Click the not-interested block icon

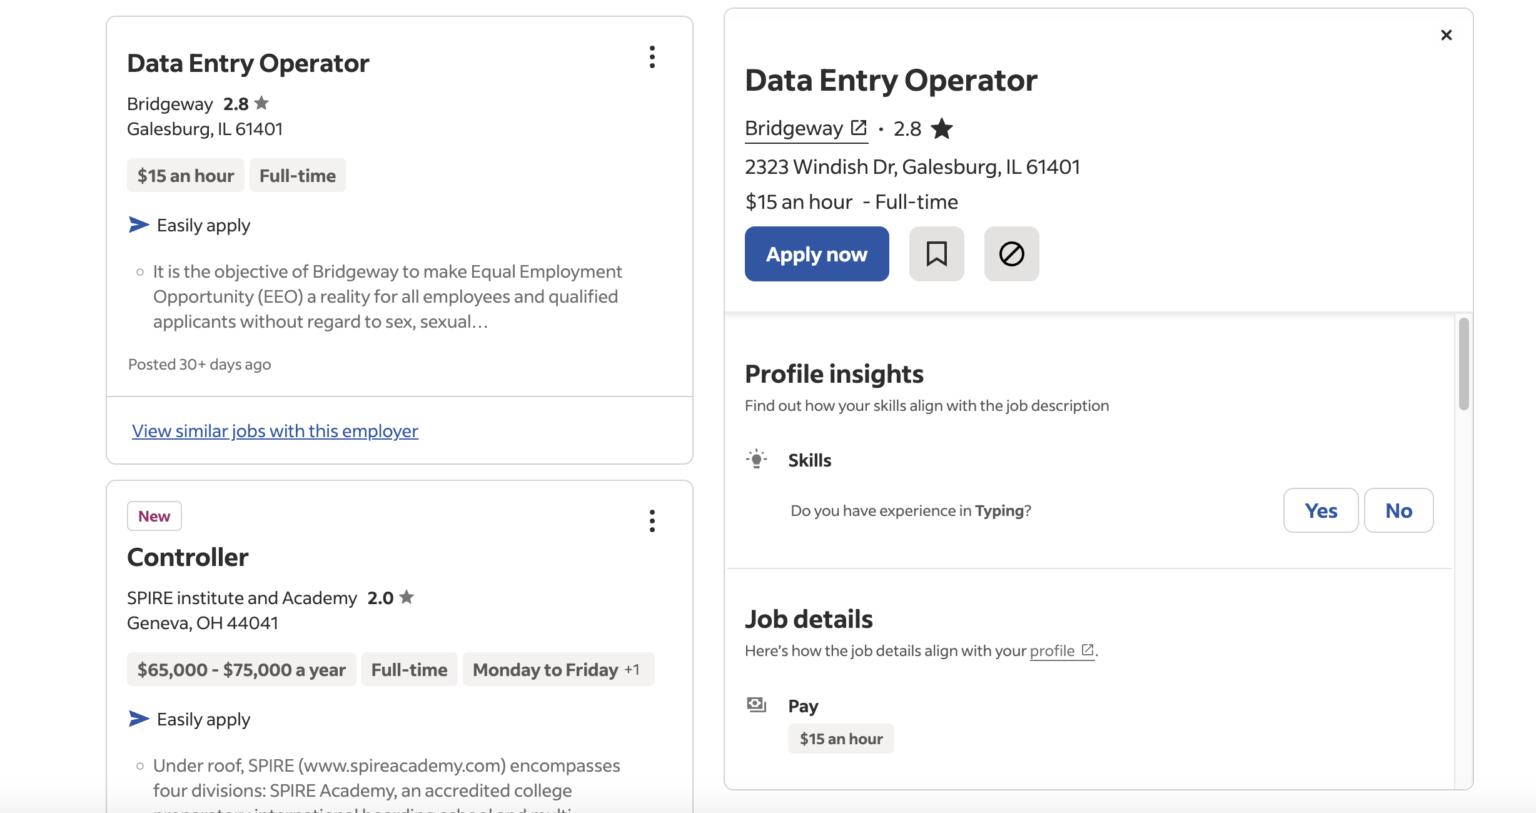tap(1011, 254)
